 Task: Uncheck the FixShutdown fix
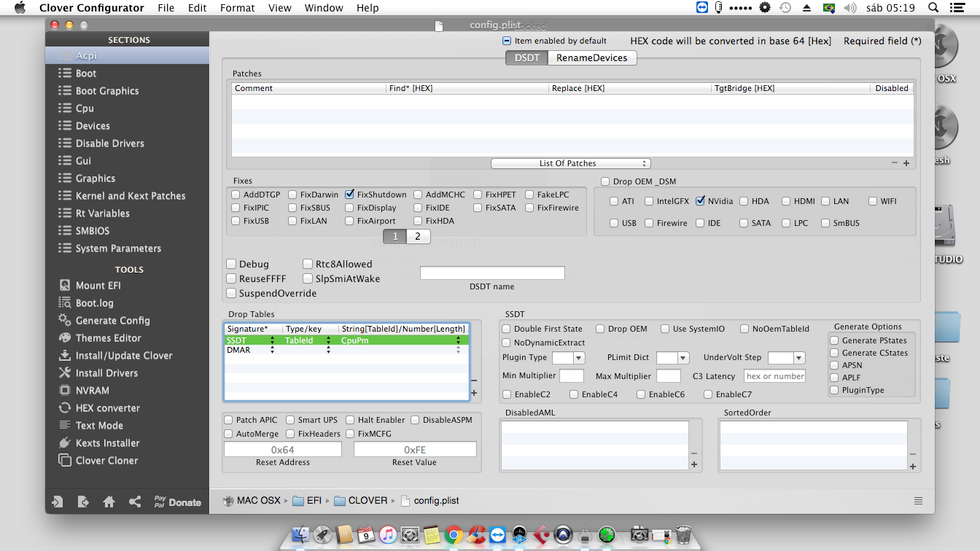coord(349,195)
